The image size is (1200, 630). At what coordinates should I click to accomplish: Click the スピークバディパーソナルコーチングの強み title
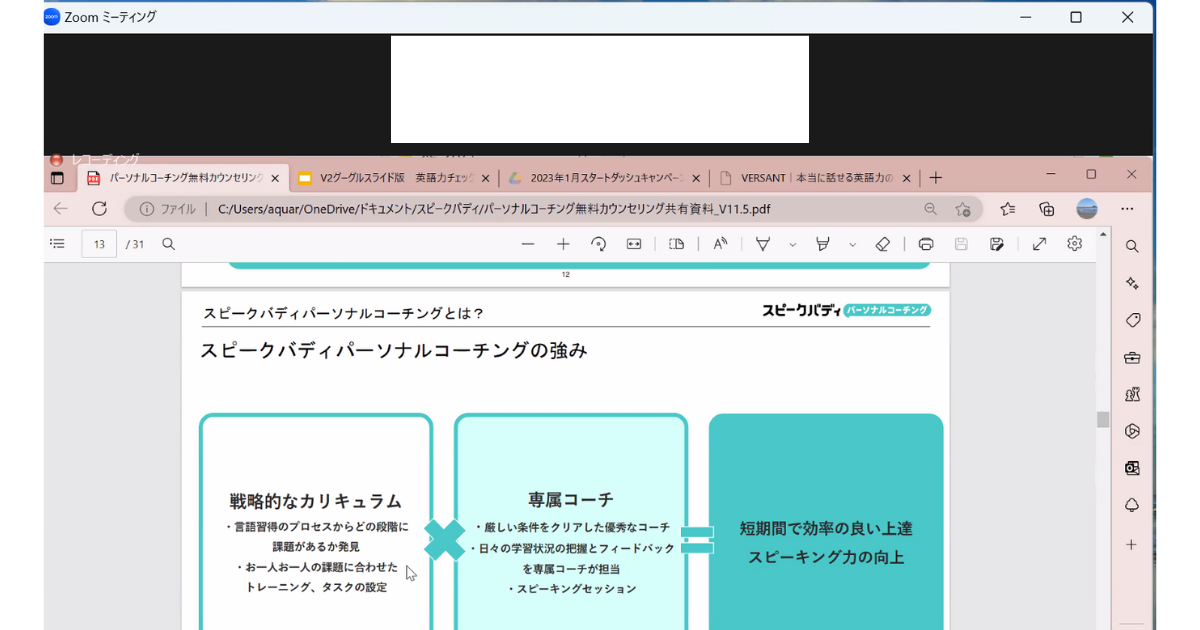point(393,350)
